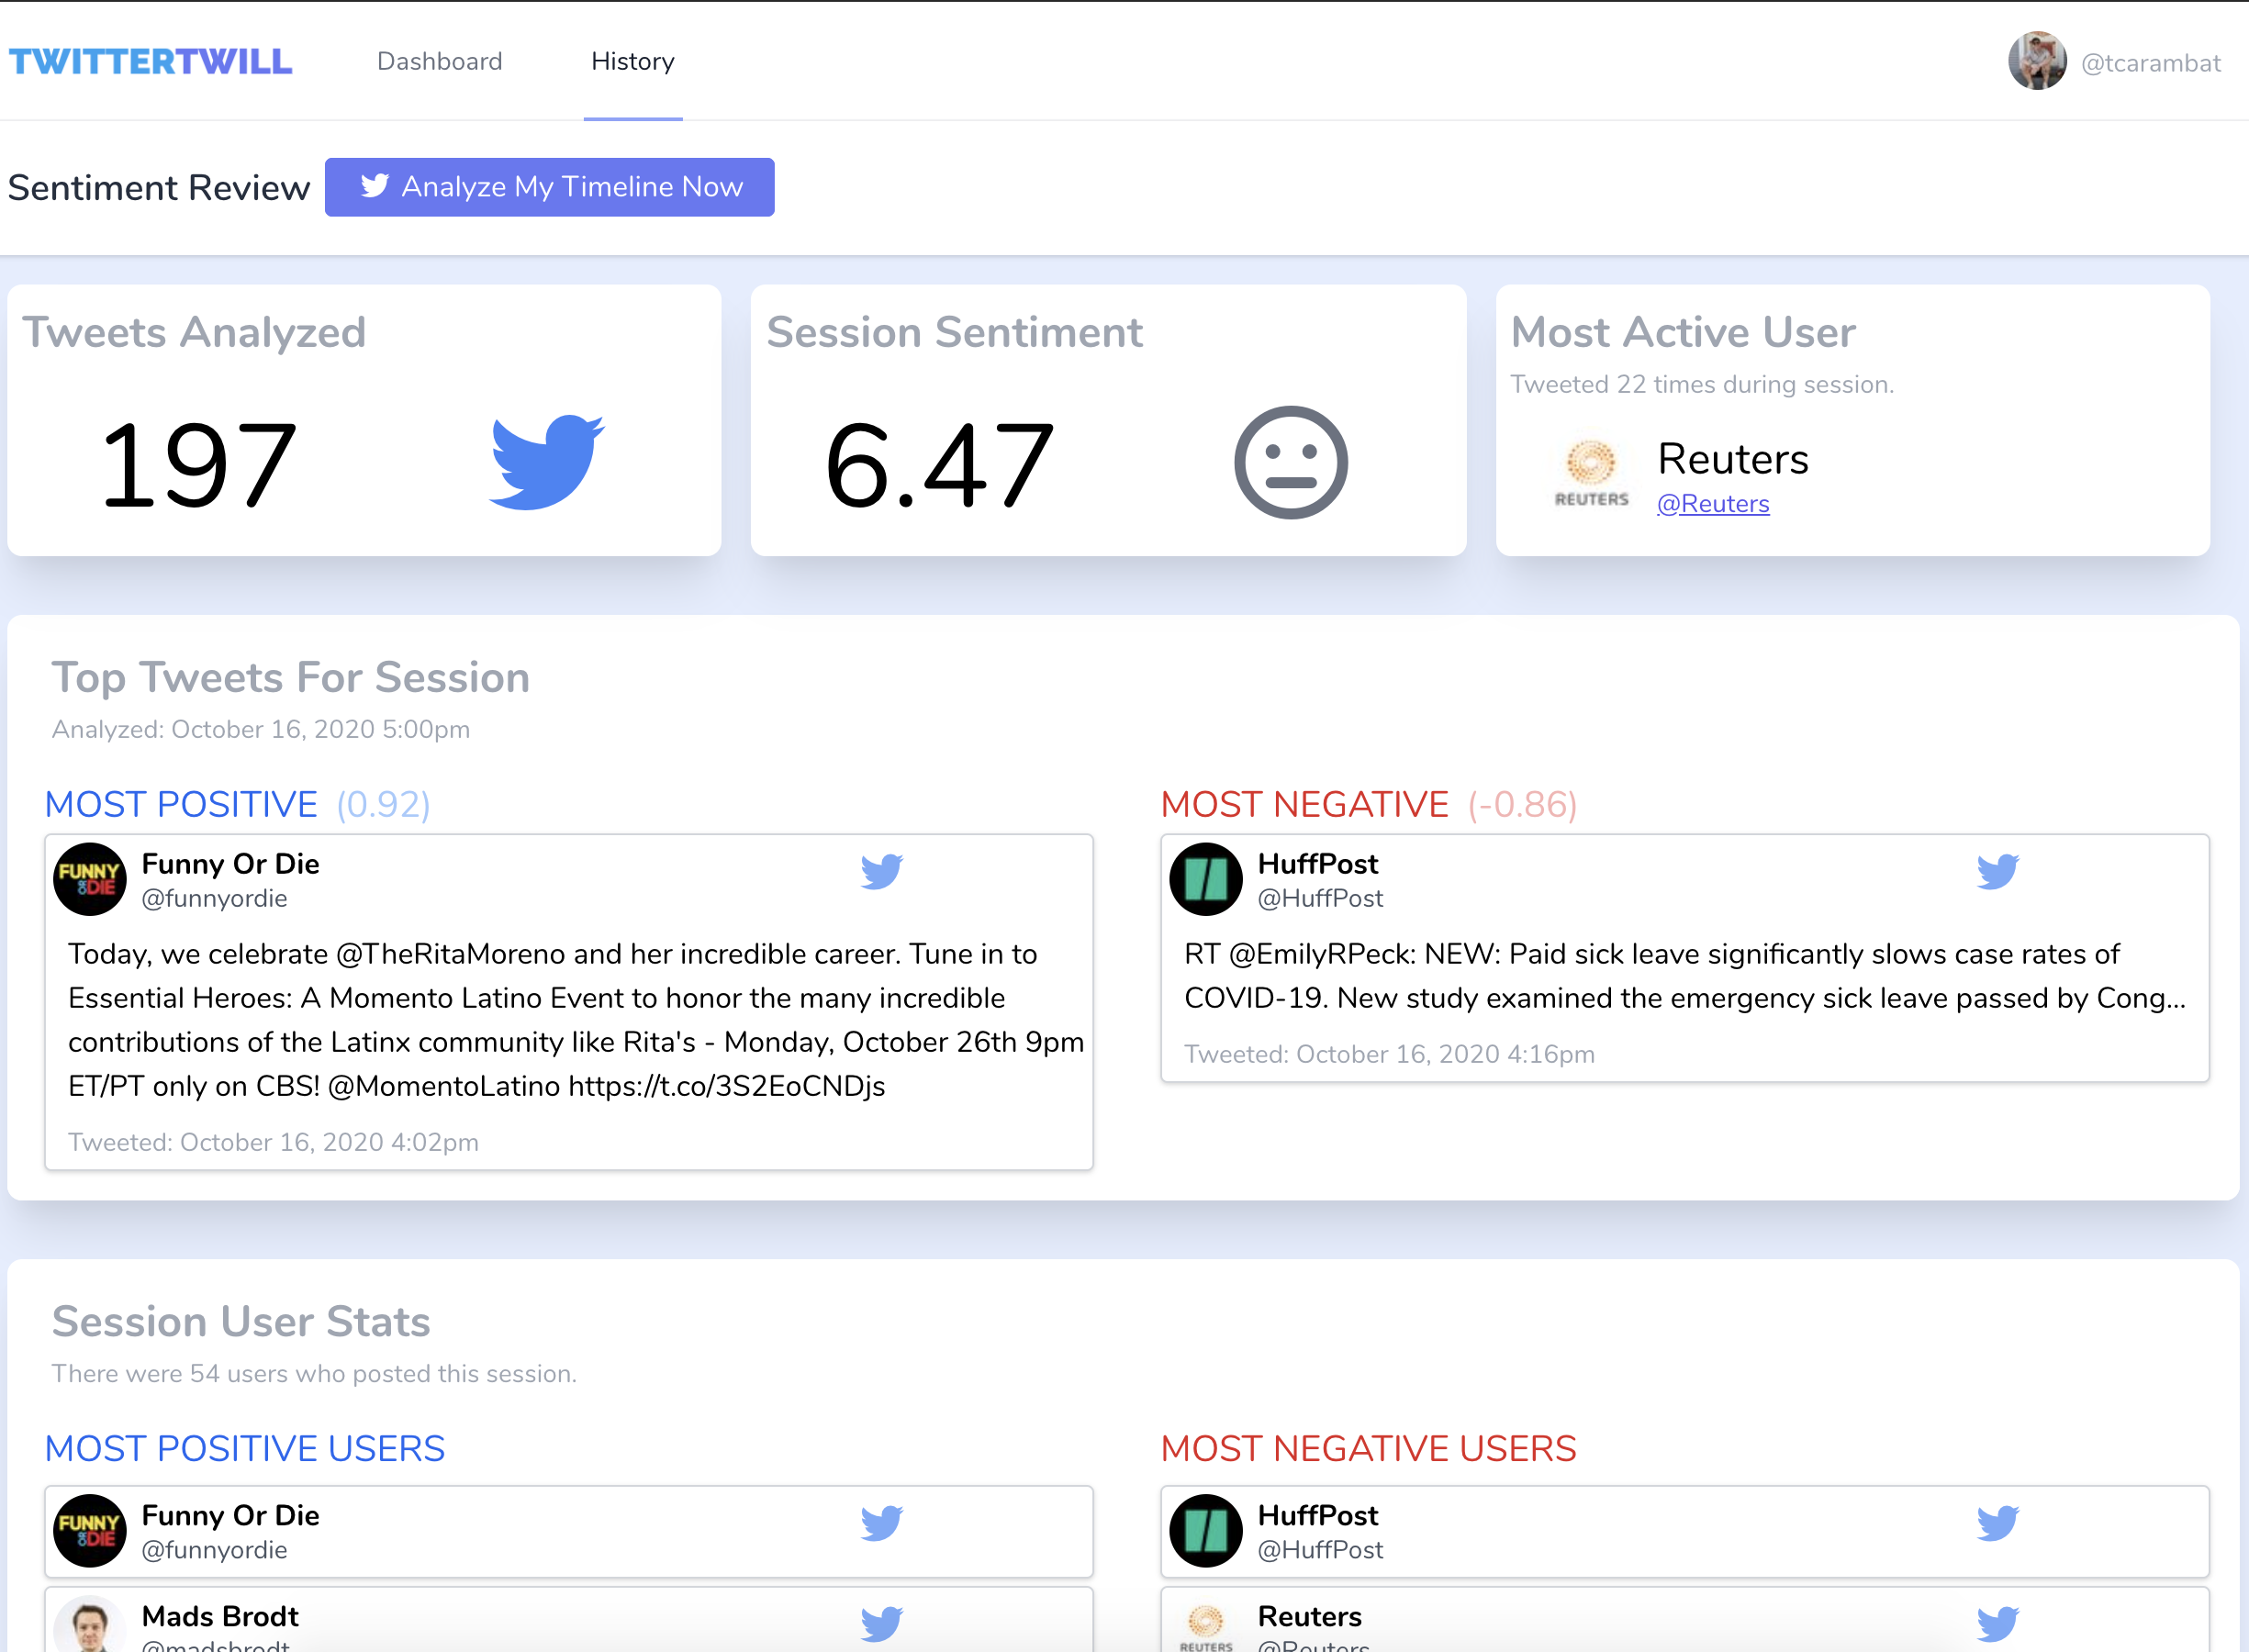The image size is (2249, 1652).
Task: Click Twitter icon in Reuters user row
Action: pos(1997,1623)
